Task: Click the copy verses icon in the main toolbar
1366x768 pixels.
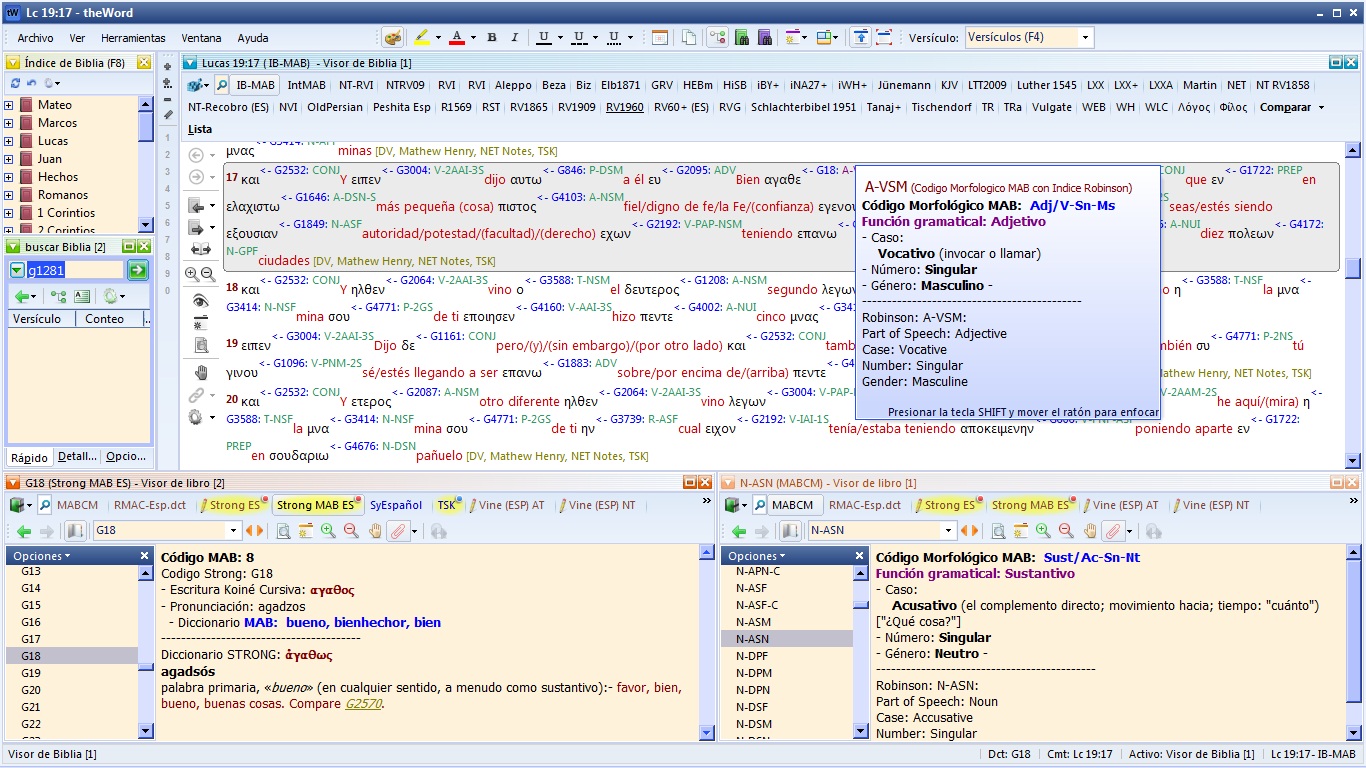Action: [689, 38]
